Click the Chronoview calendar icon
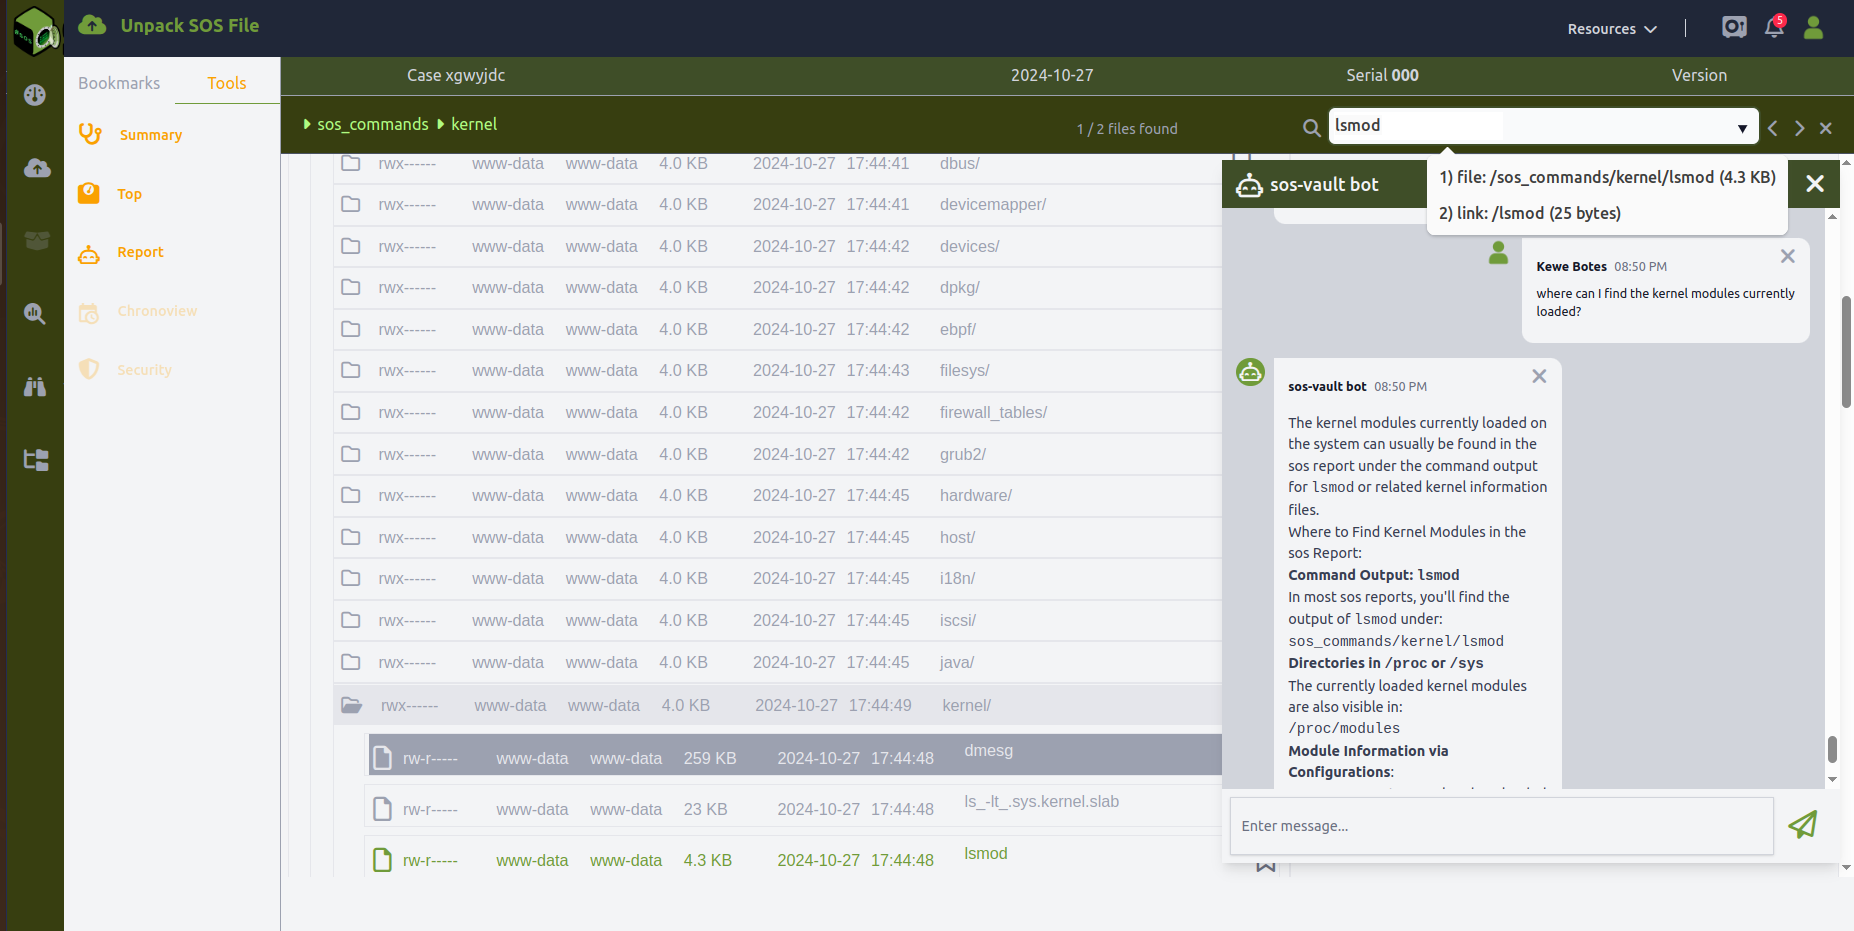Screen dimensions: 1854x931 (x=89, y=313)
